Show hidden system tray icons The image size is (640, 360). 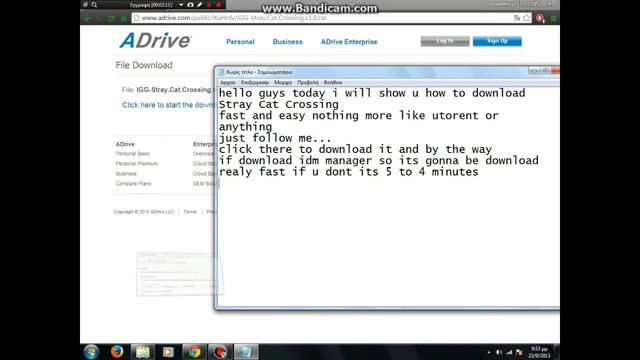coord(489,352)
